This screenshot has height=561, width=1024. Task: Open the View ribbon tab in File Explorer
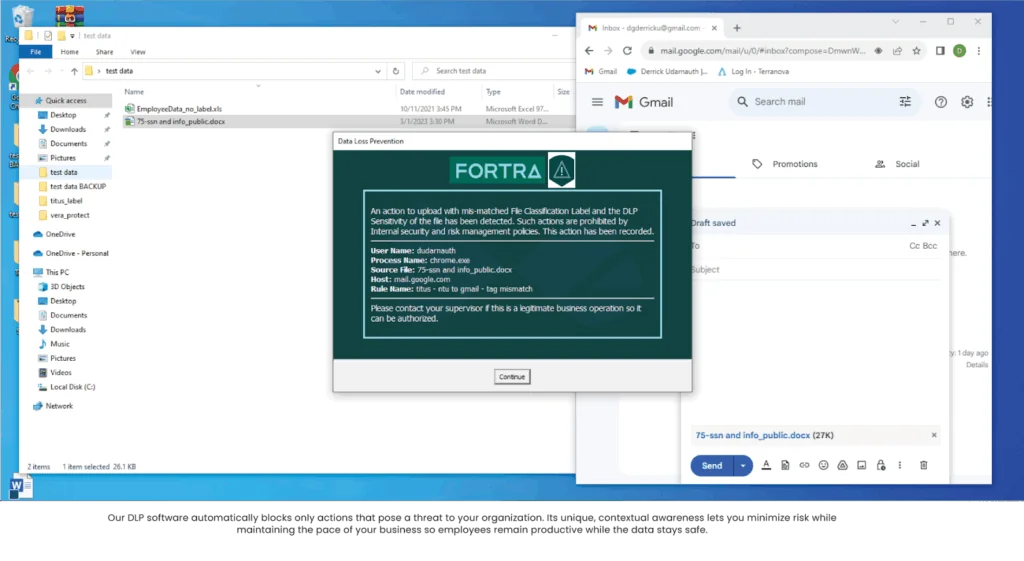(x=138, y=52)
